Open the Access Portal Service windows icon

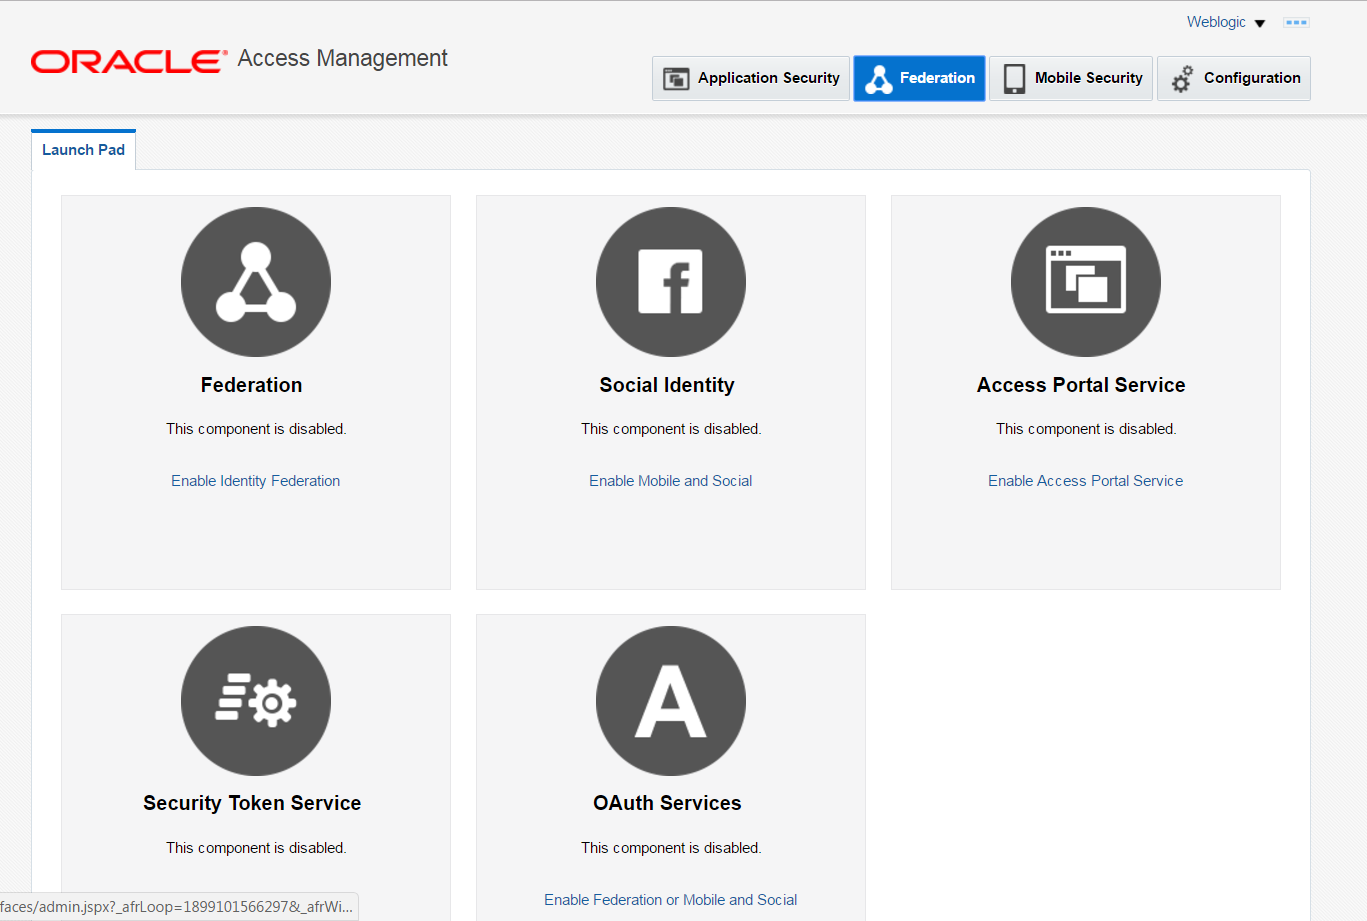(x=1085, y=281)
